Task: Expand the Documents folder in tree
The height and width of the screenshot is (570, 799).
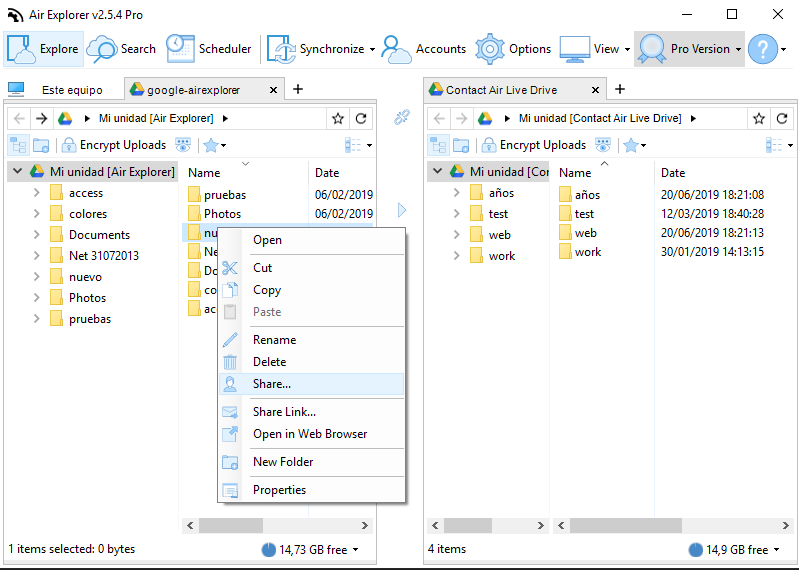Action: 37,234
